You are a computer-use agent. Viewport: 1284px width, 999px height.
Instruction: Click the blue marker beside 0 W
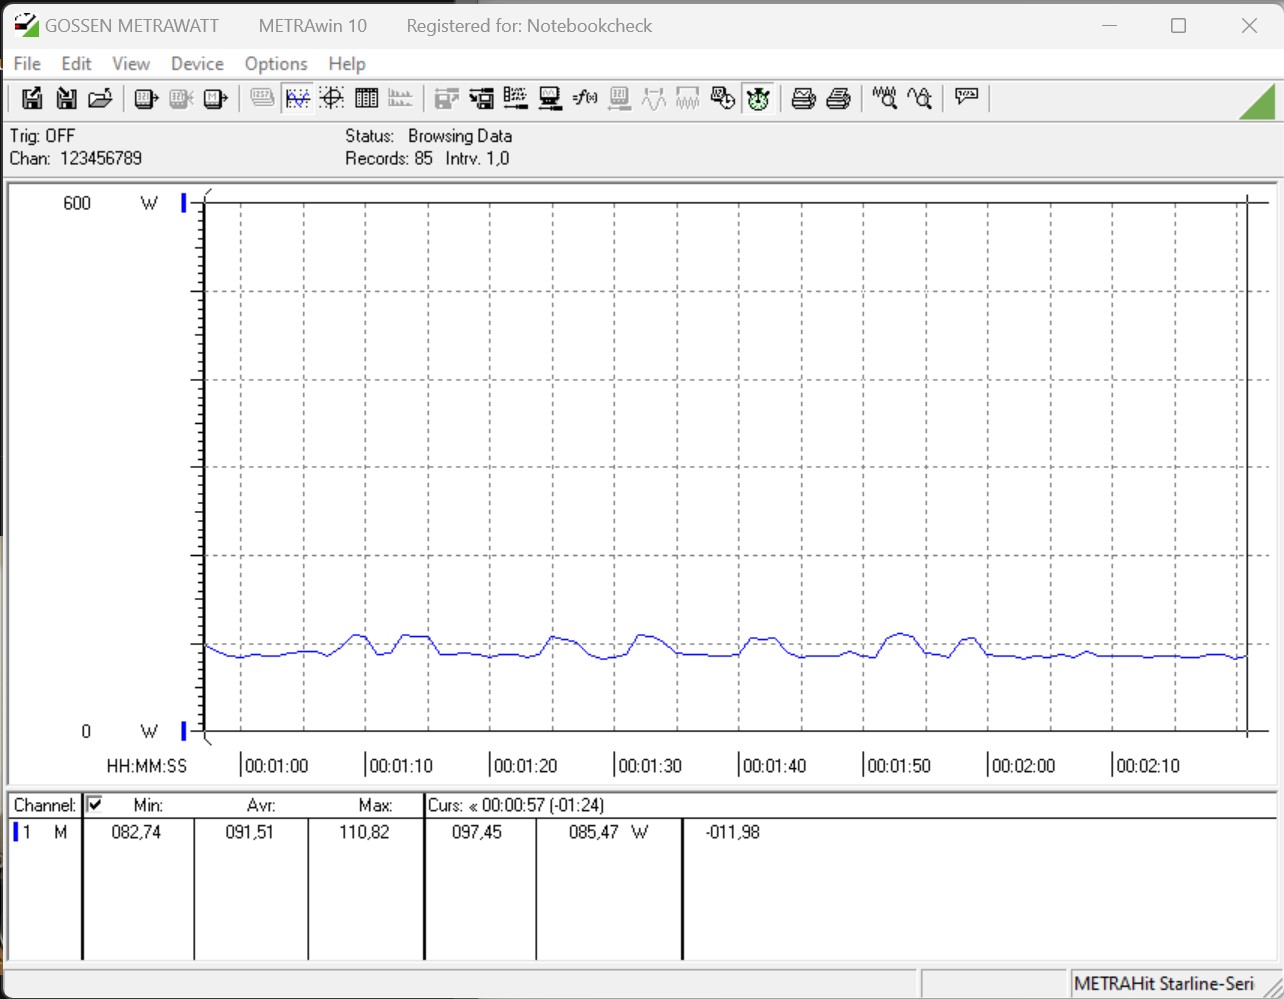(184, 731)
